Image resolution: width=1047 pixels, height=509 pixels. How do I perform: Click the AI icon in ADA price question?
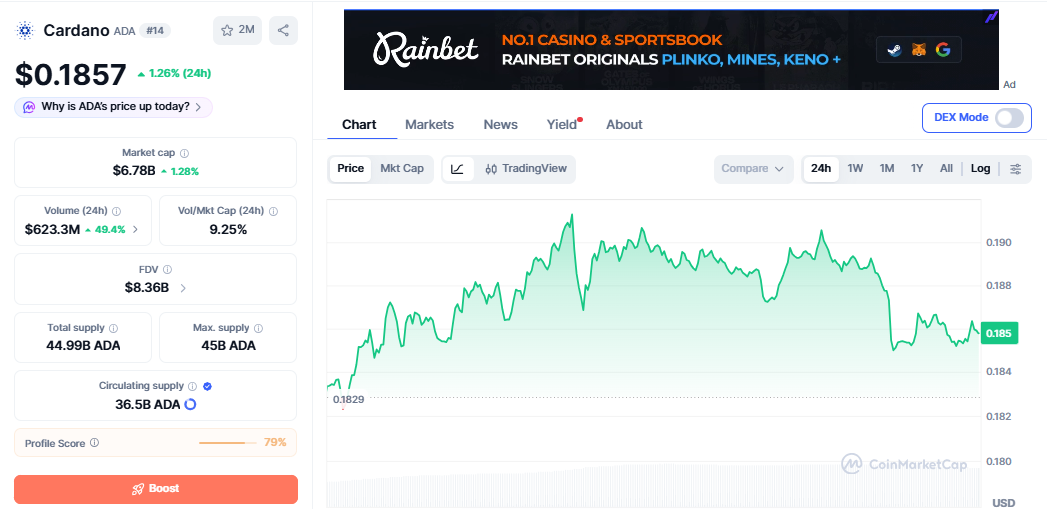29,107
